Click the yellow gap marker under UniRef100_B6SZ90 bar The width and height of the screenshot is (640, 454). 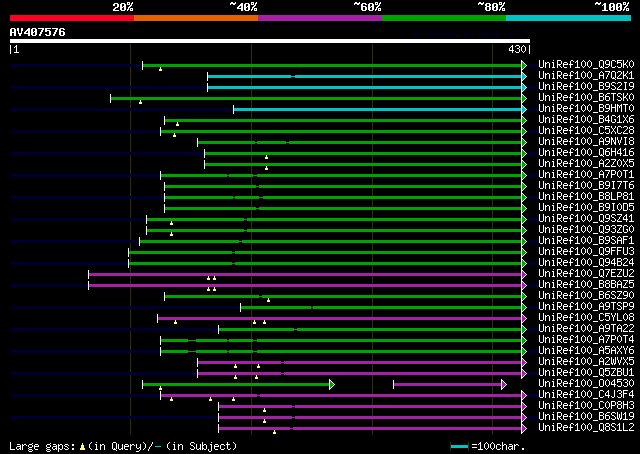(268, 300)
